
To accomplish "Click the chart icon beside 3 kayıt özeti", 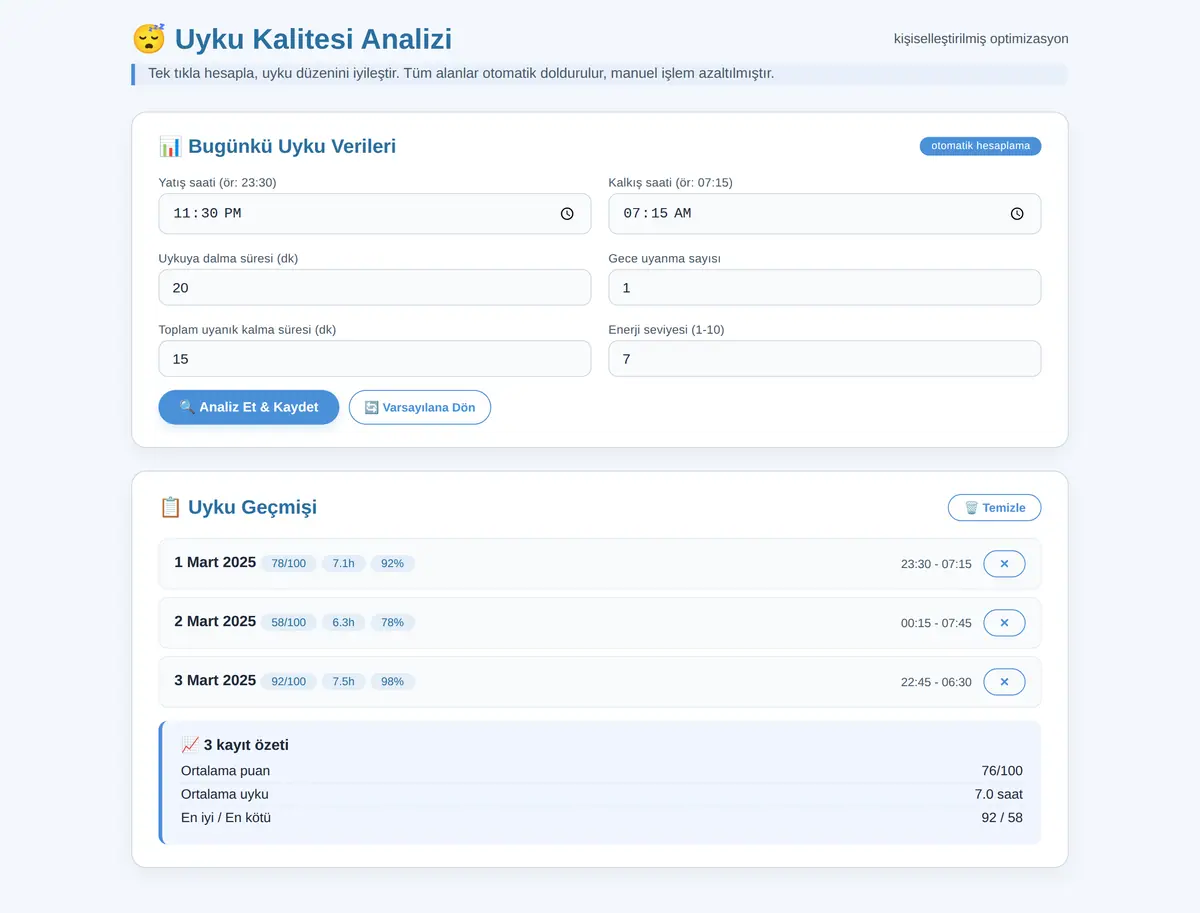I will 190,745.
